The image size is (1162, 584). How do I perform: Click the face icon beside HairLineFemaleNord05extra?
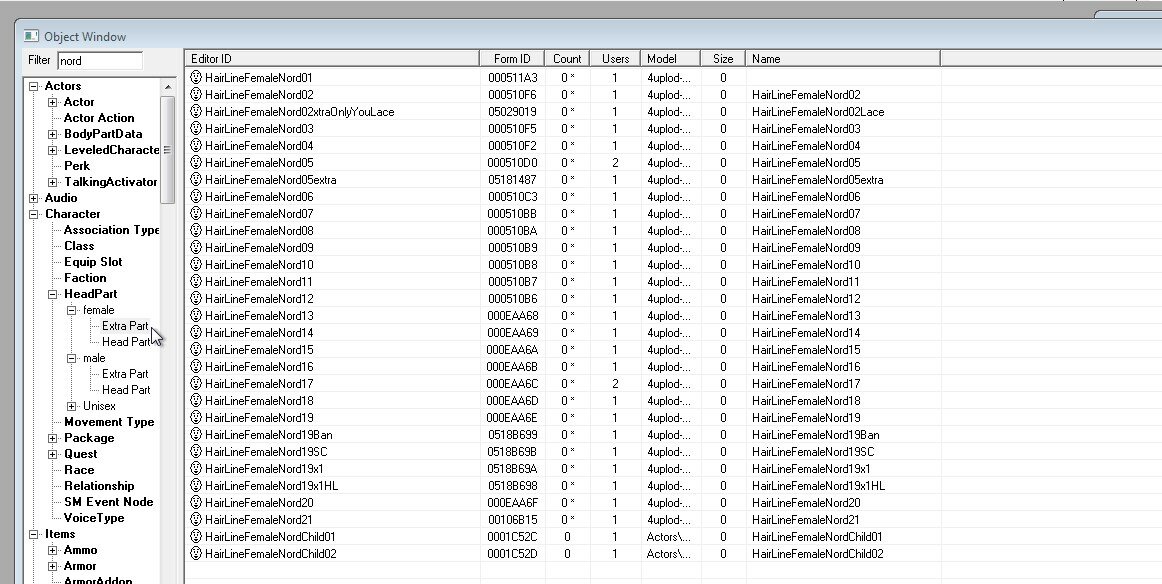tap(196, 179)
